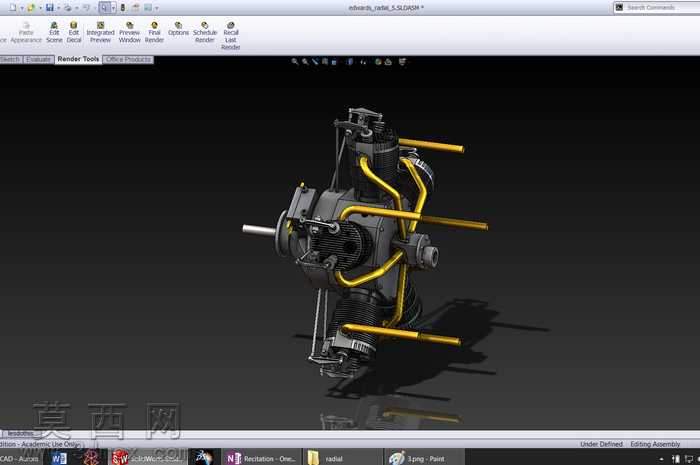Image resolution: width=700 pixels, height=465 pixels.
Task: Click the Open file icon
Action: tap(31, 8)
